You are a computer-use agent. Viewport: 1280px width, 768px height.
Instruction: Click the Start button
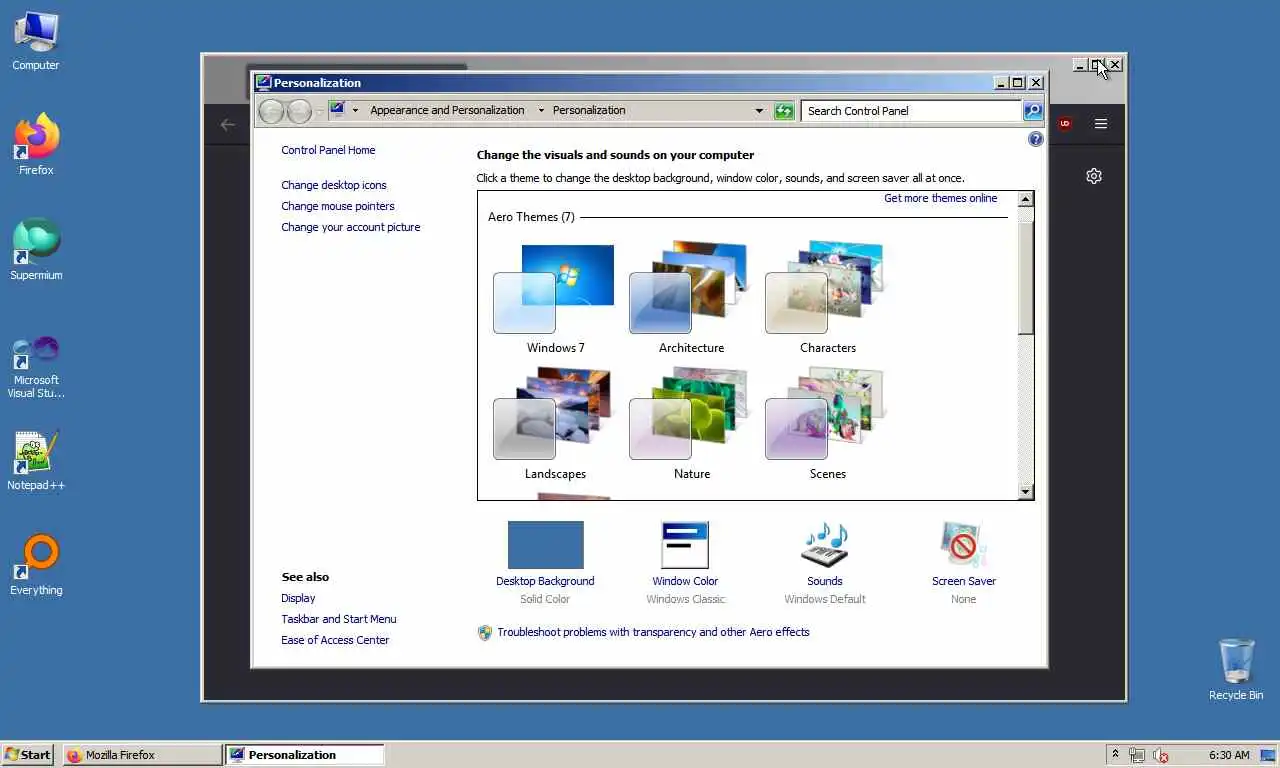click(x=28, y=755)
